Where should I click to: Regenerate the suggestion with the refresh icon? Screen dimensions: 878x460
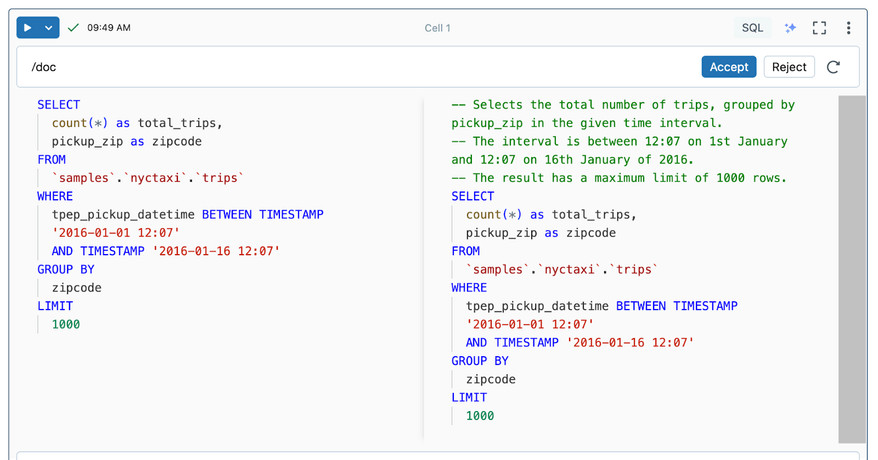[833, 67]
